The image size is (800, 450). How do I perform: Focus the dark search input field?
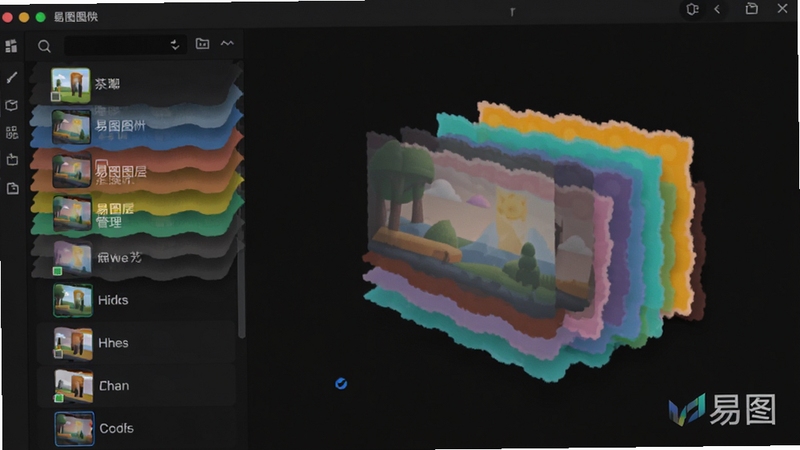(x=124, y=45)
